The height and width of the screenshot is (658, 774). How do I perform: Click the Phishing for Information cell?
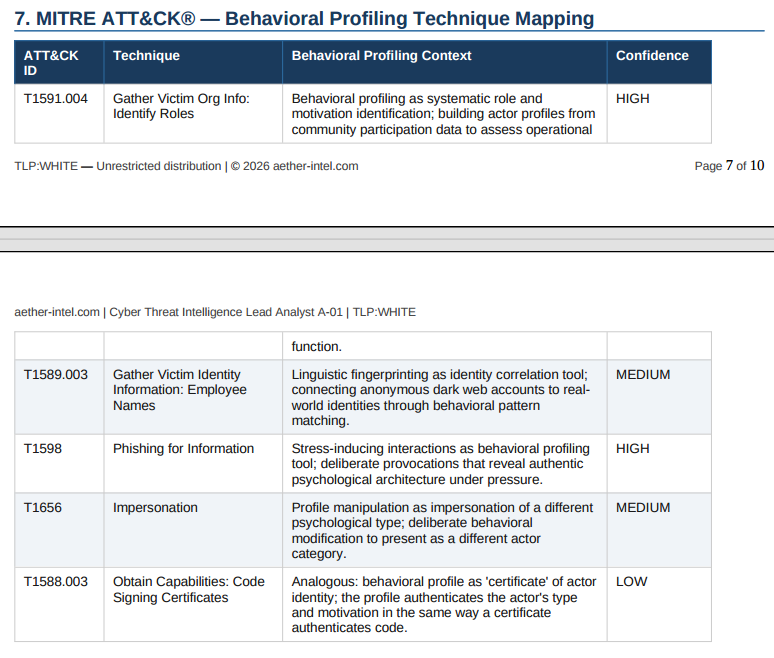click(x=193, y=464)
